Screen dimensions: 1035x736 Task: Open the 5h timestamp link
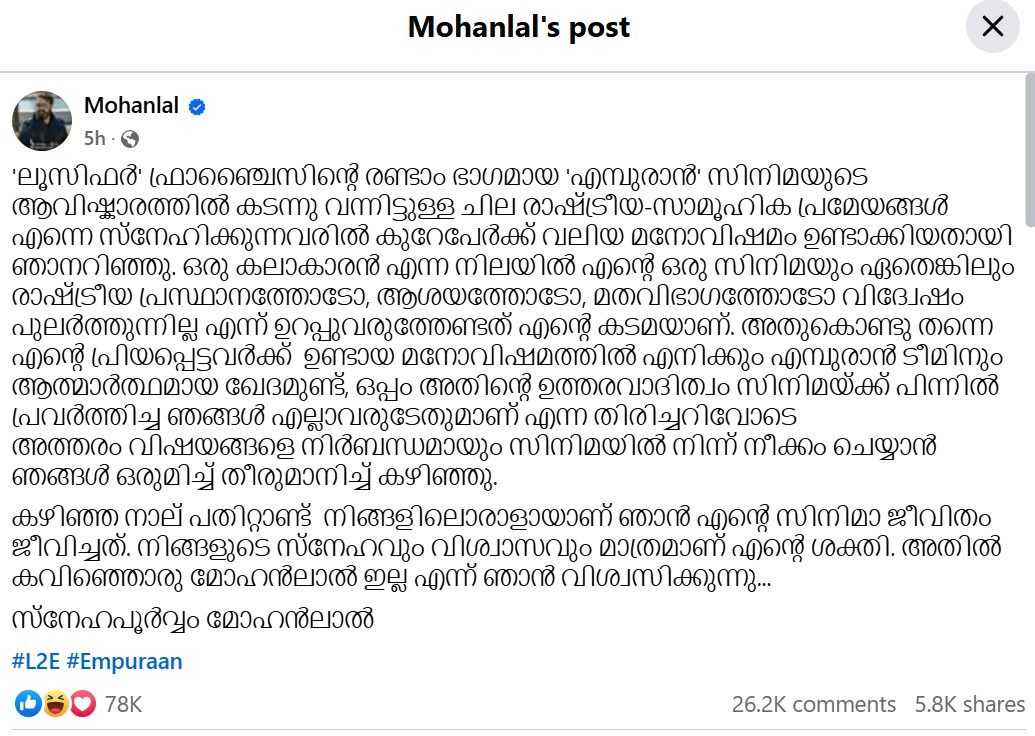95,138
